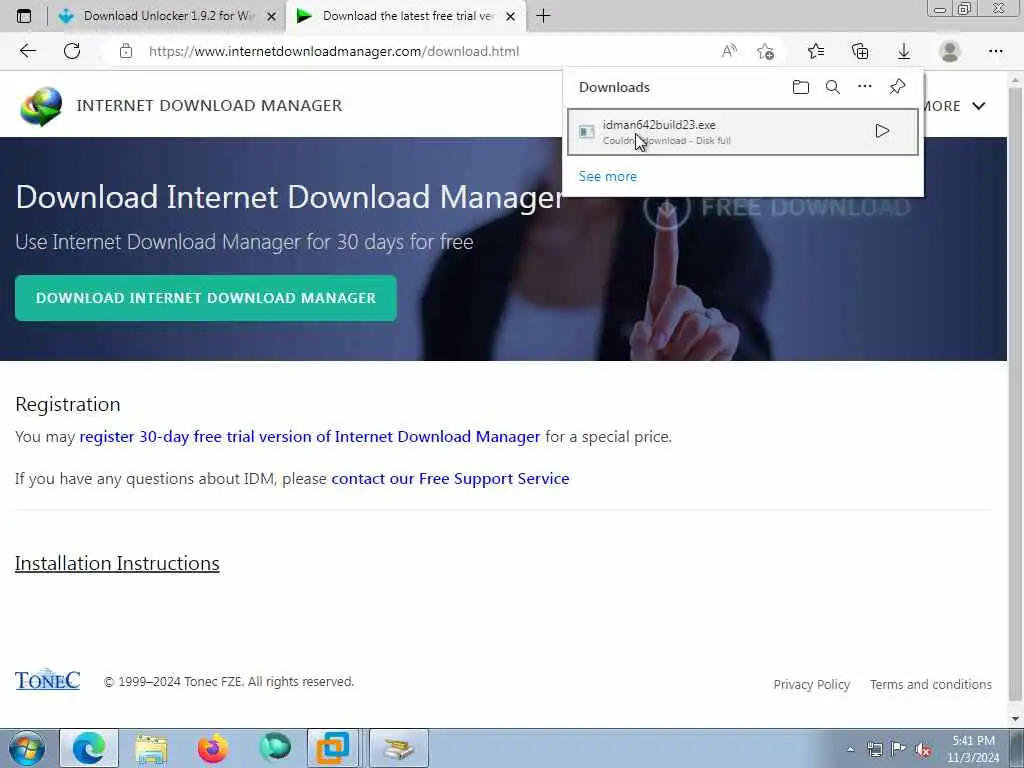The width and height of the screenshot is (1024, 768).
Task: Open the Windows Start menu
Action: 27,748
